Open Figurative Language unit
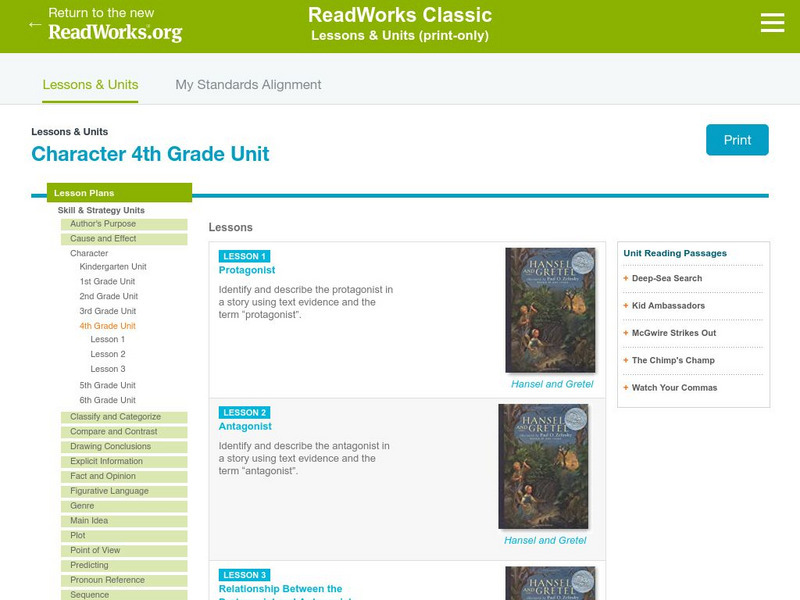The width and height of the screenshot is (800, 600). 124,491
